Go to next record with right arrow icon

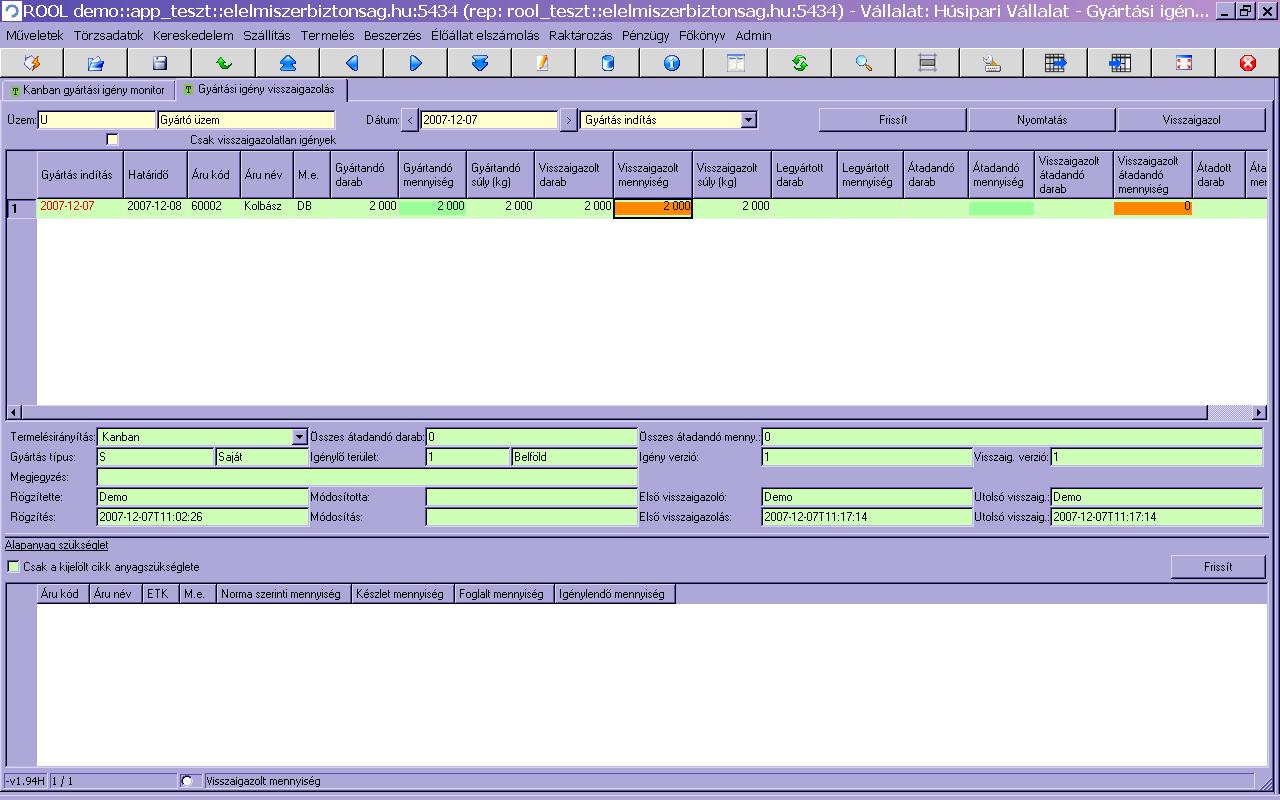416,63
